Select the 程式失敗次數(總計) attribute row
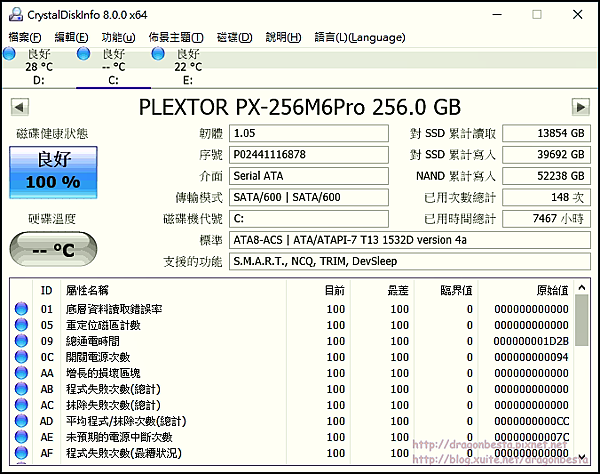The width and height of the screenshot is (600, 474). pos(292,389)
